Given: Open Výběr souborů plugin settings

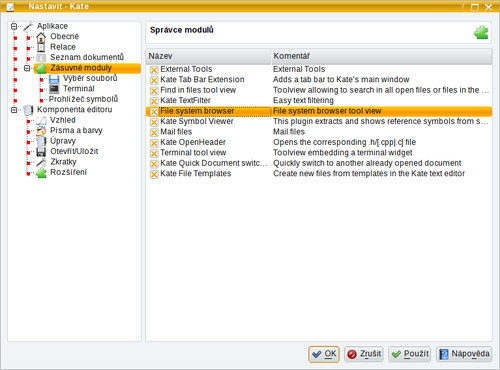Looking at the screenshot, I should (x=90, y=78).
